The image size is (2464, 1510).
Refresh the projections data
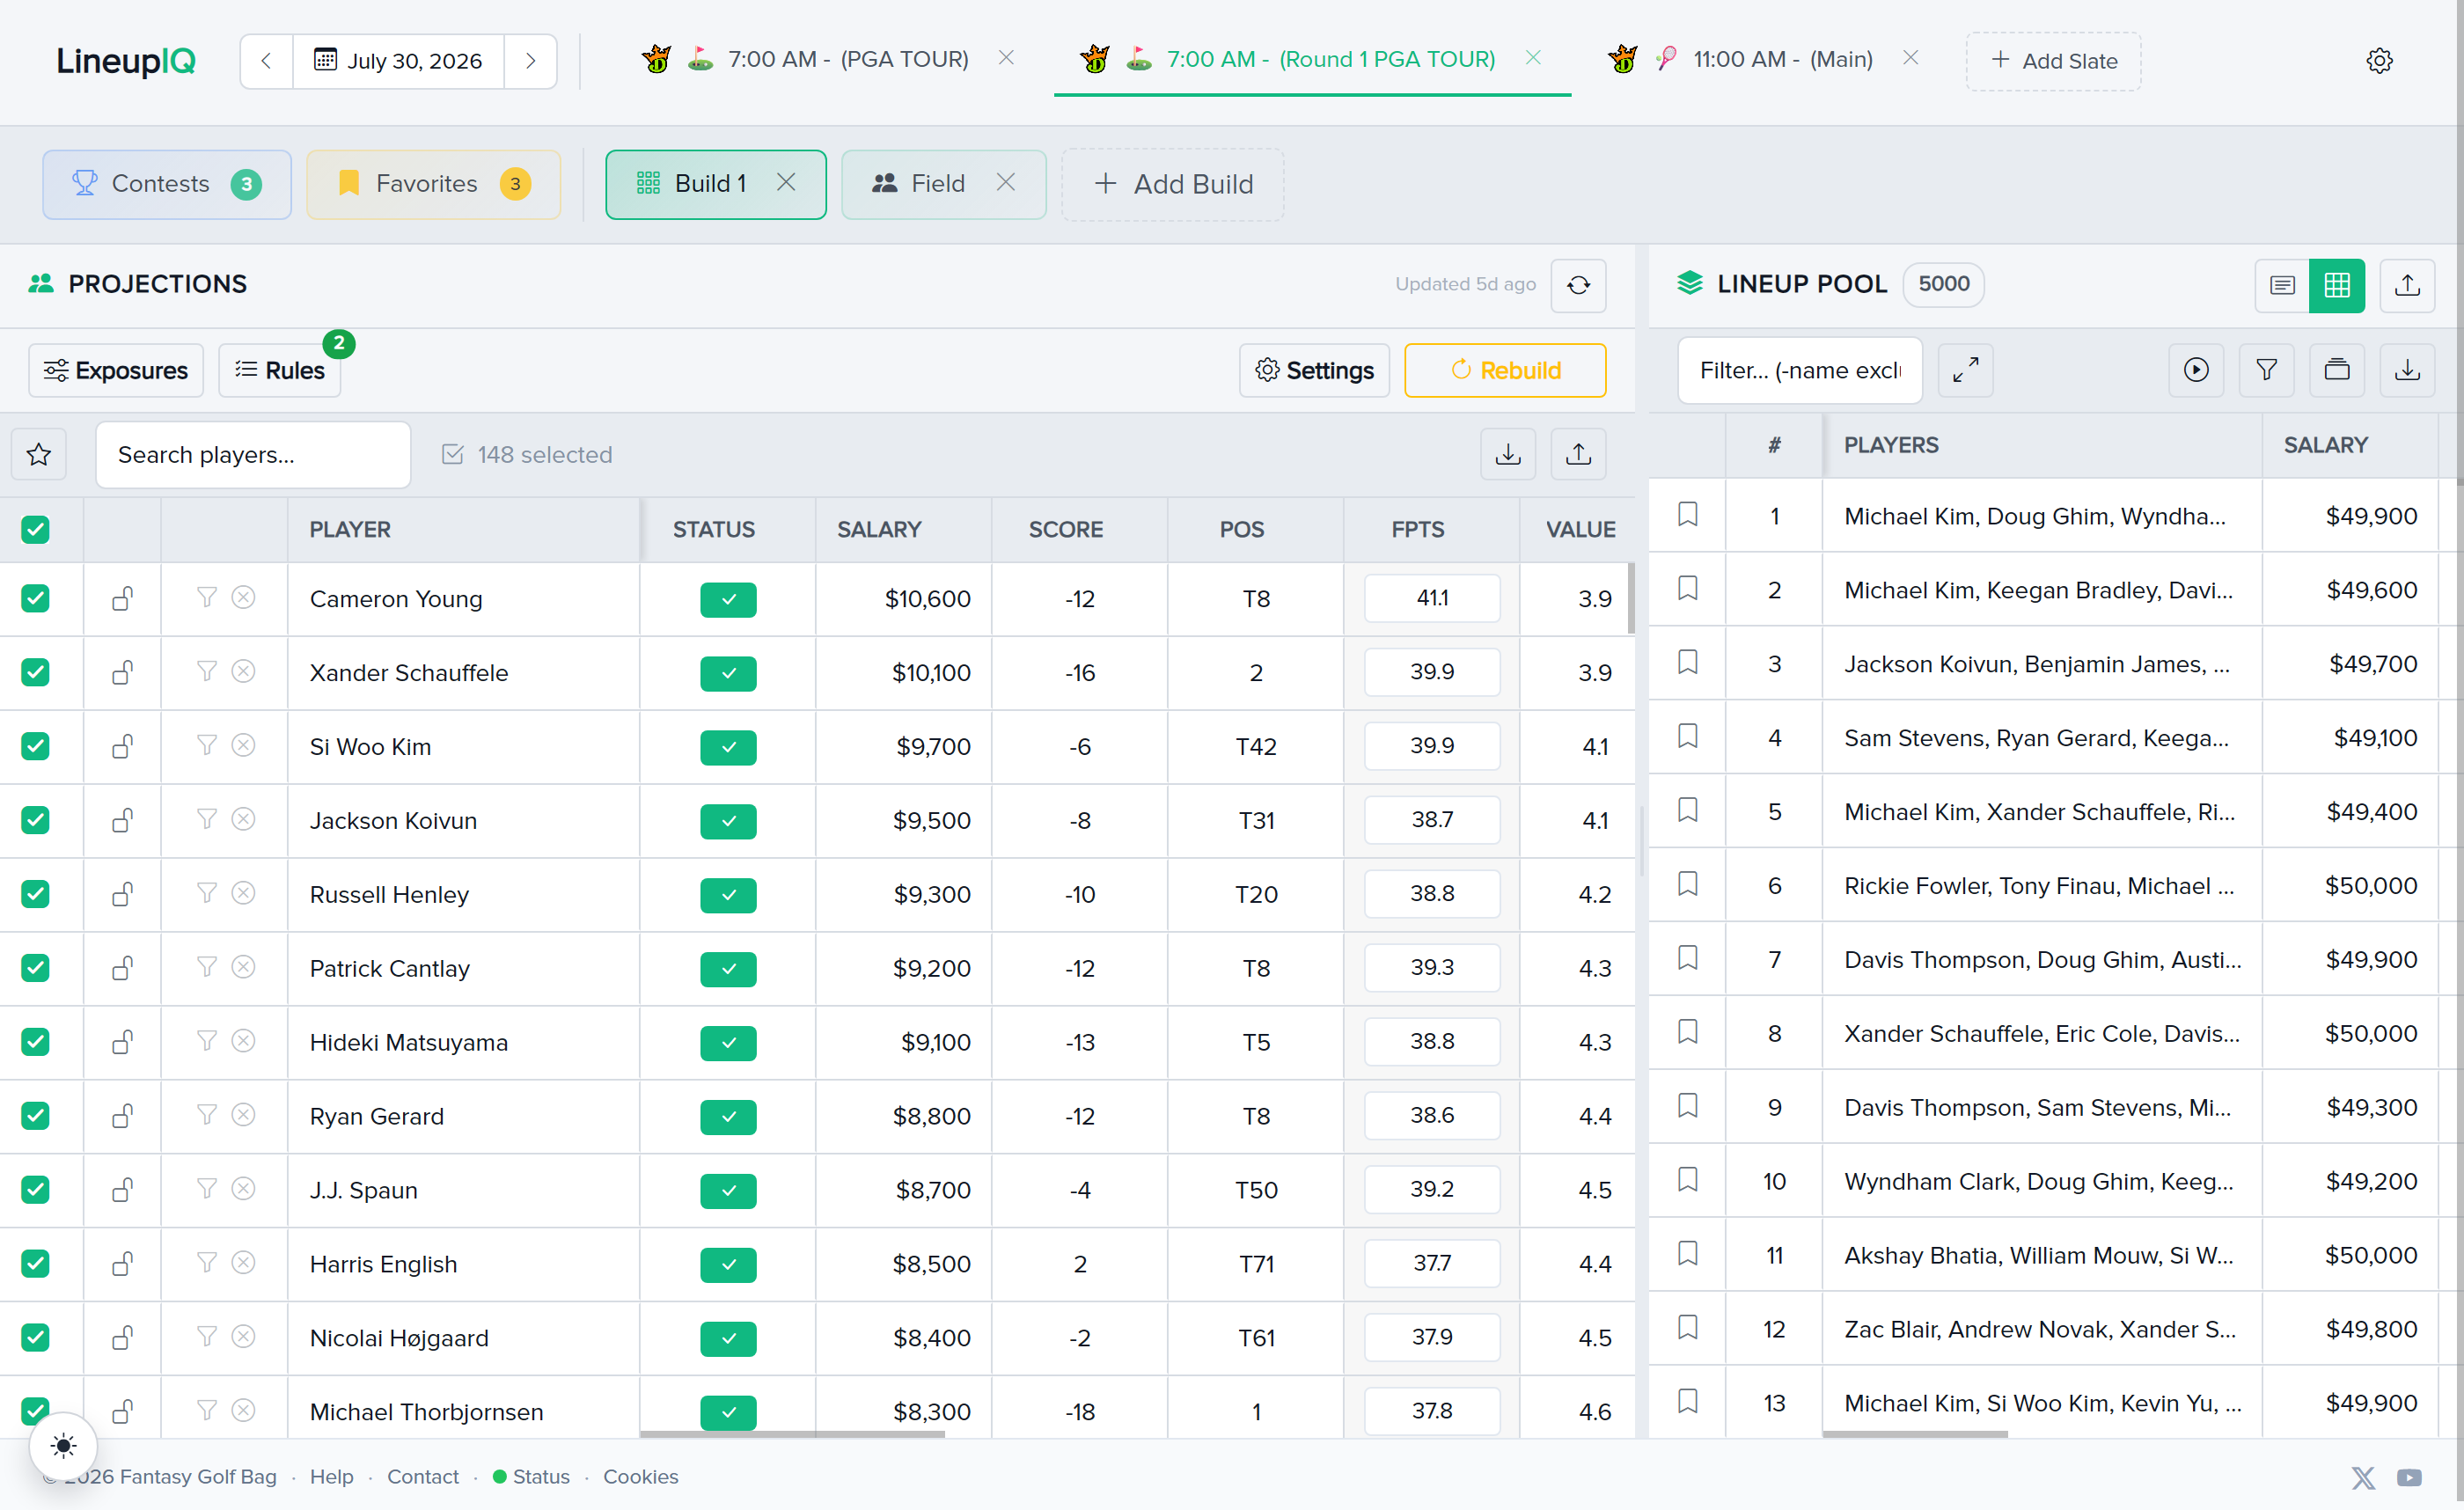1578,285
